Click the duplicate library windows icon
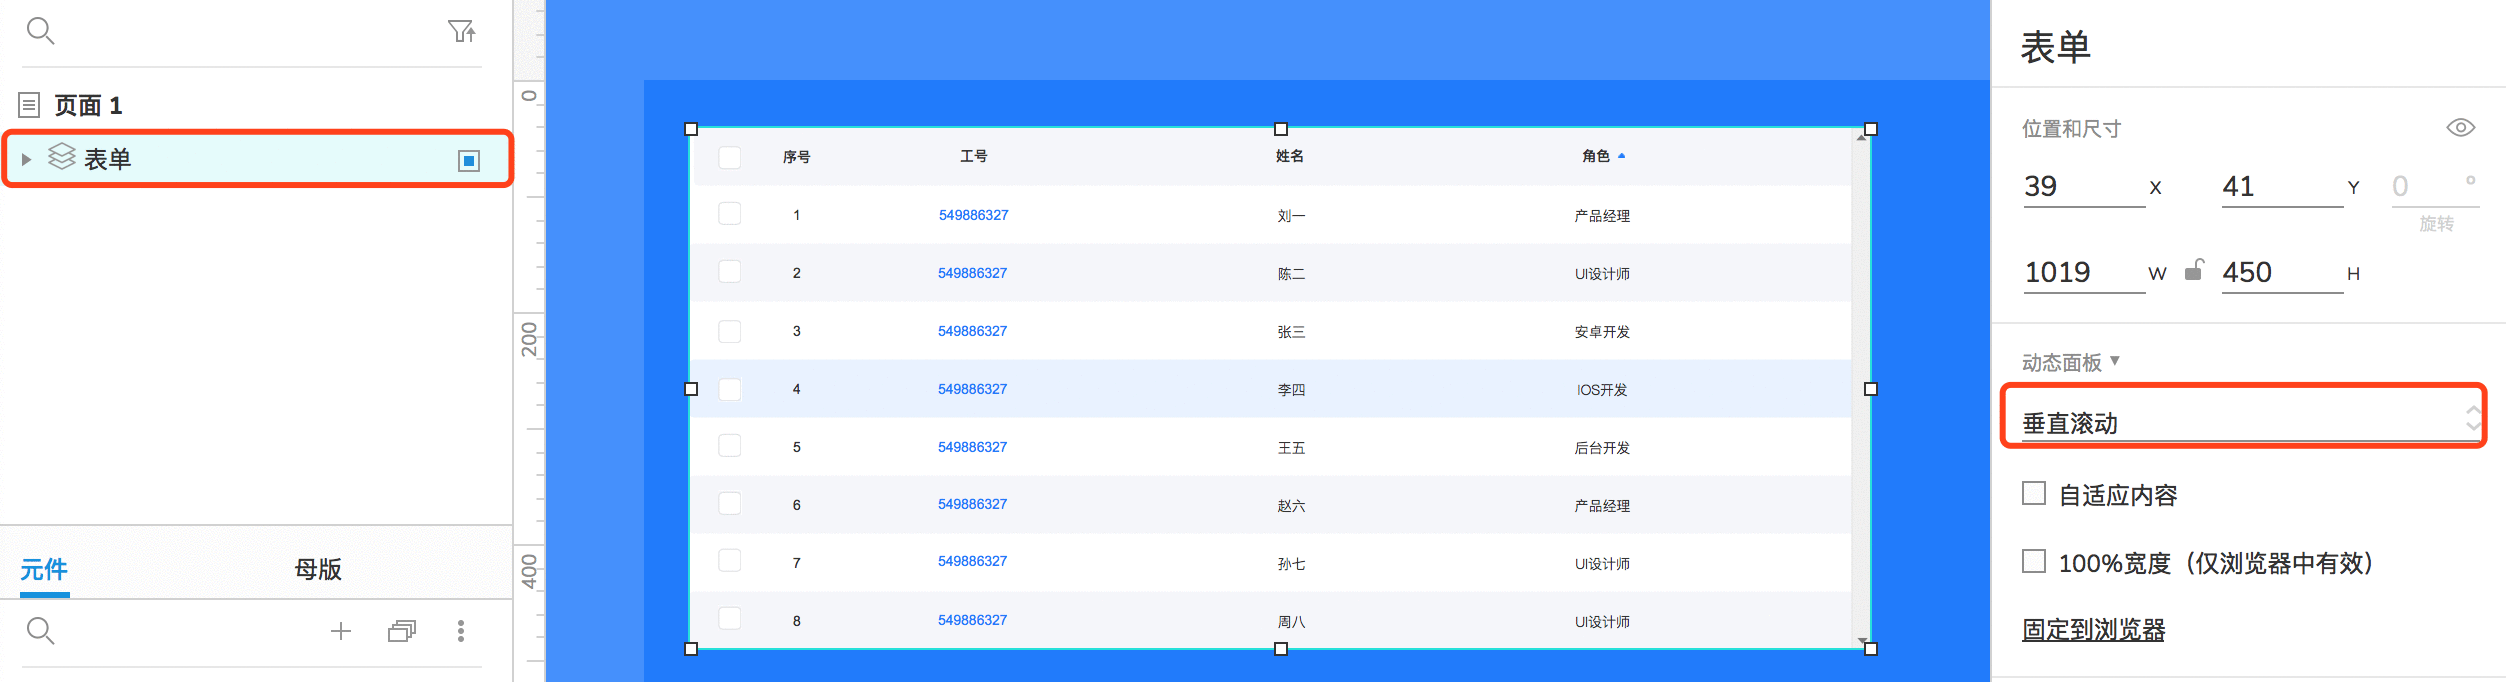This screenshot has width=2506, height=682. click(402, 630)
